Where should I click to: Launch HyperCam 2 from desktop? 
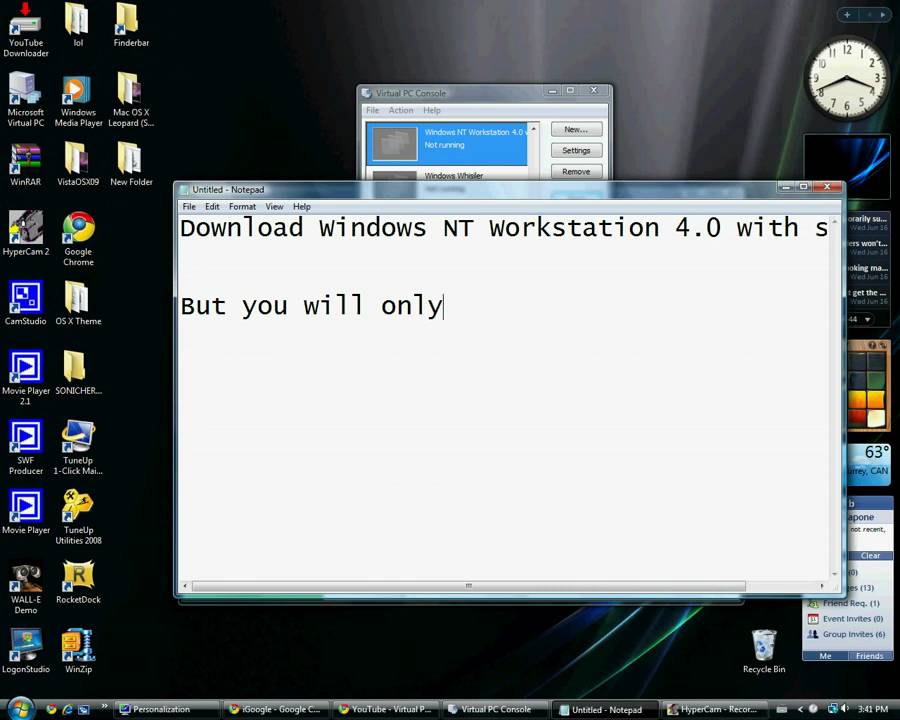(25, 234)
